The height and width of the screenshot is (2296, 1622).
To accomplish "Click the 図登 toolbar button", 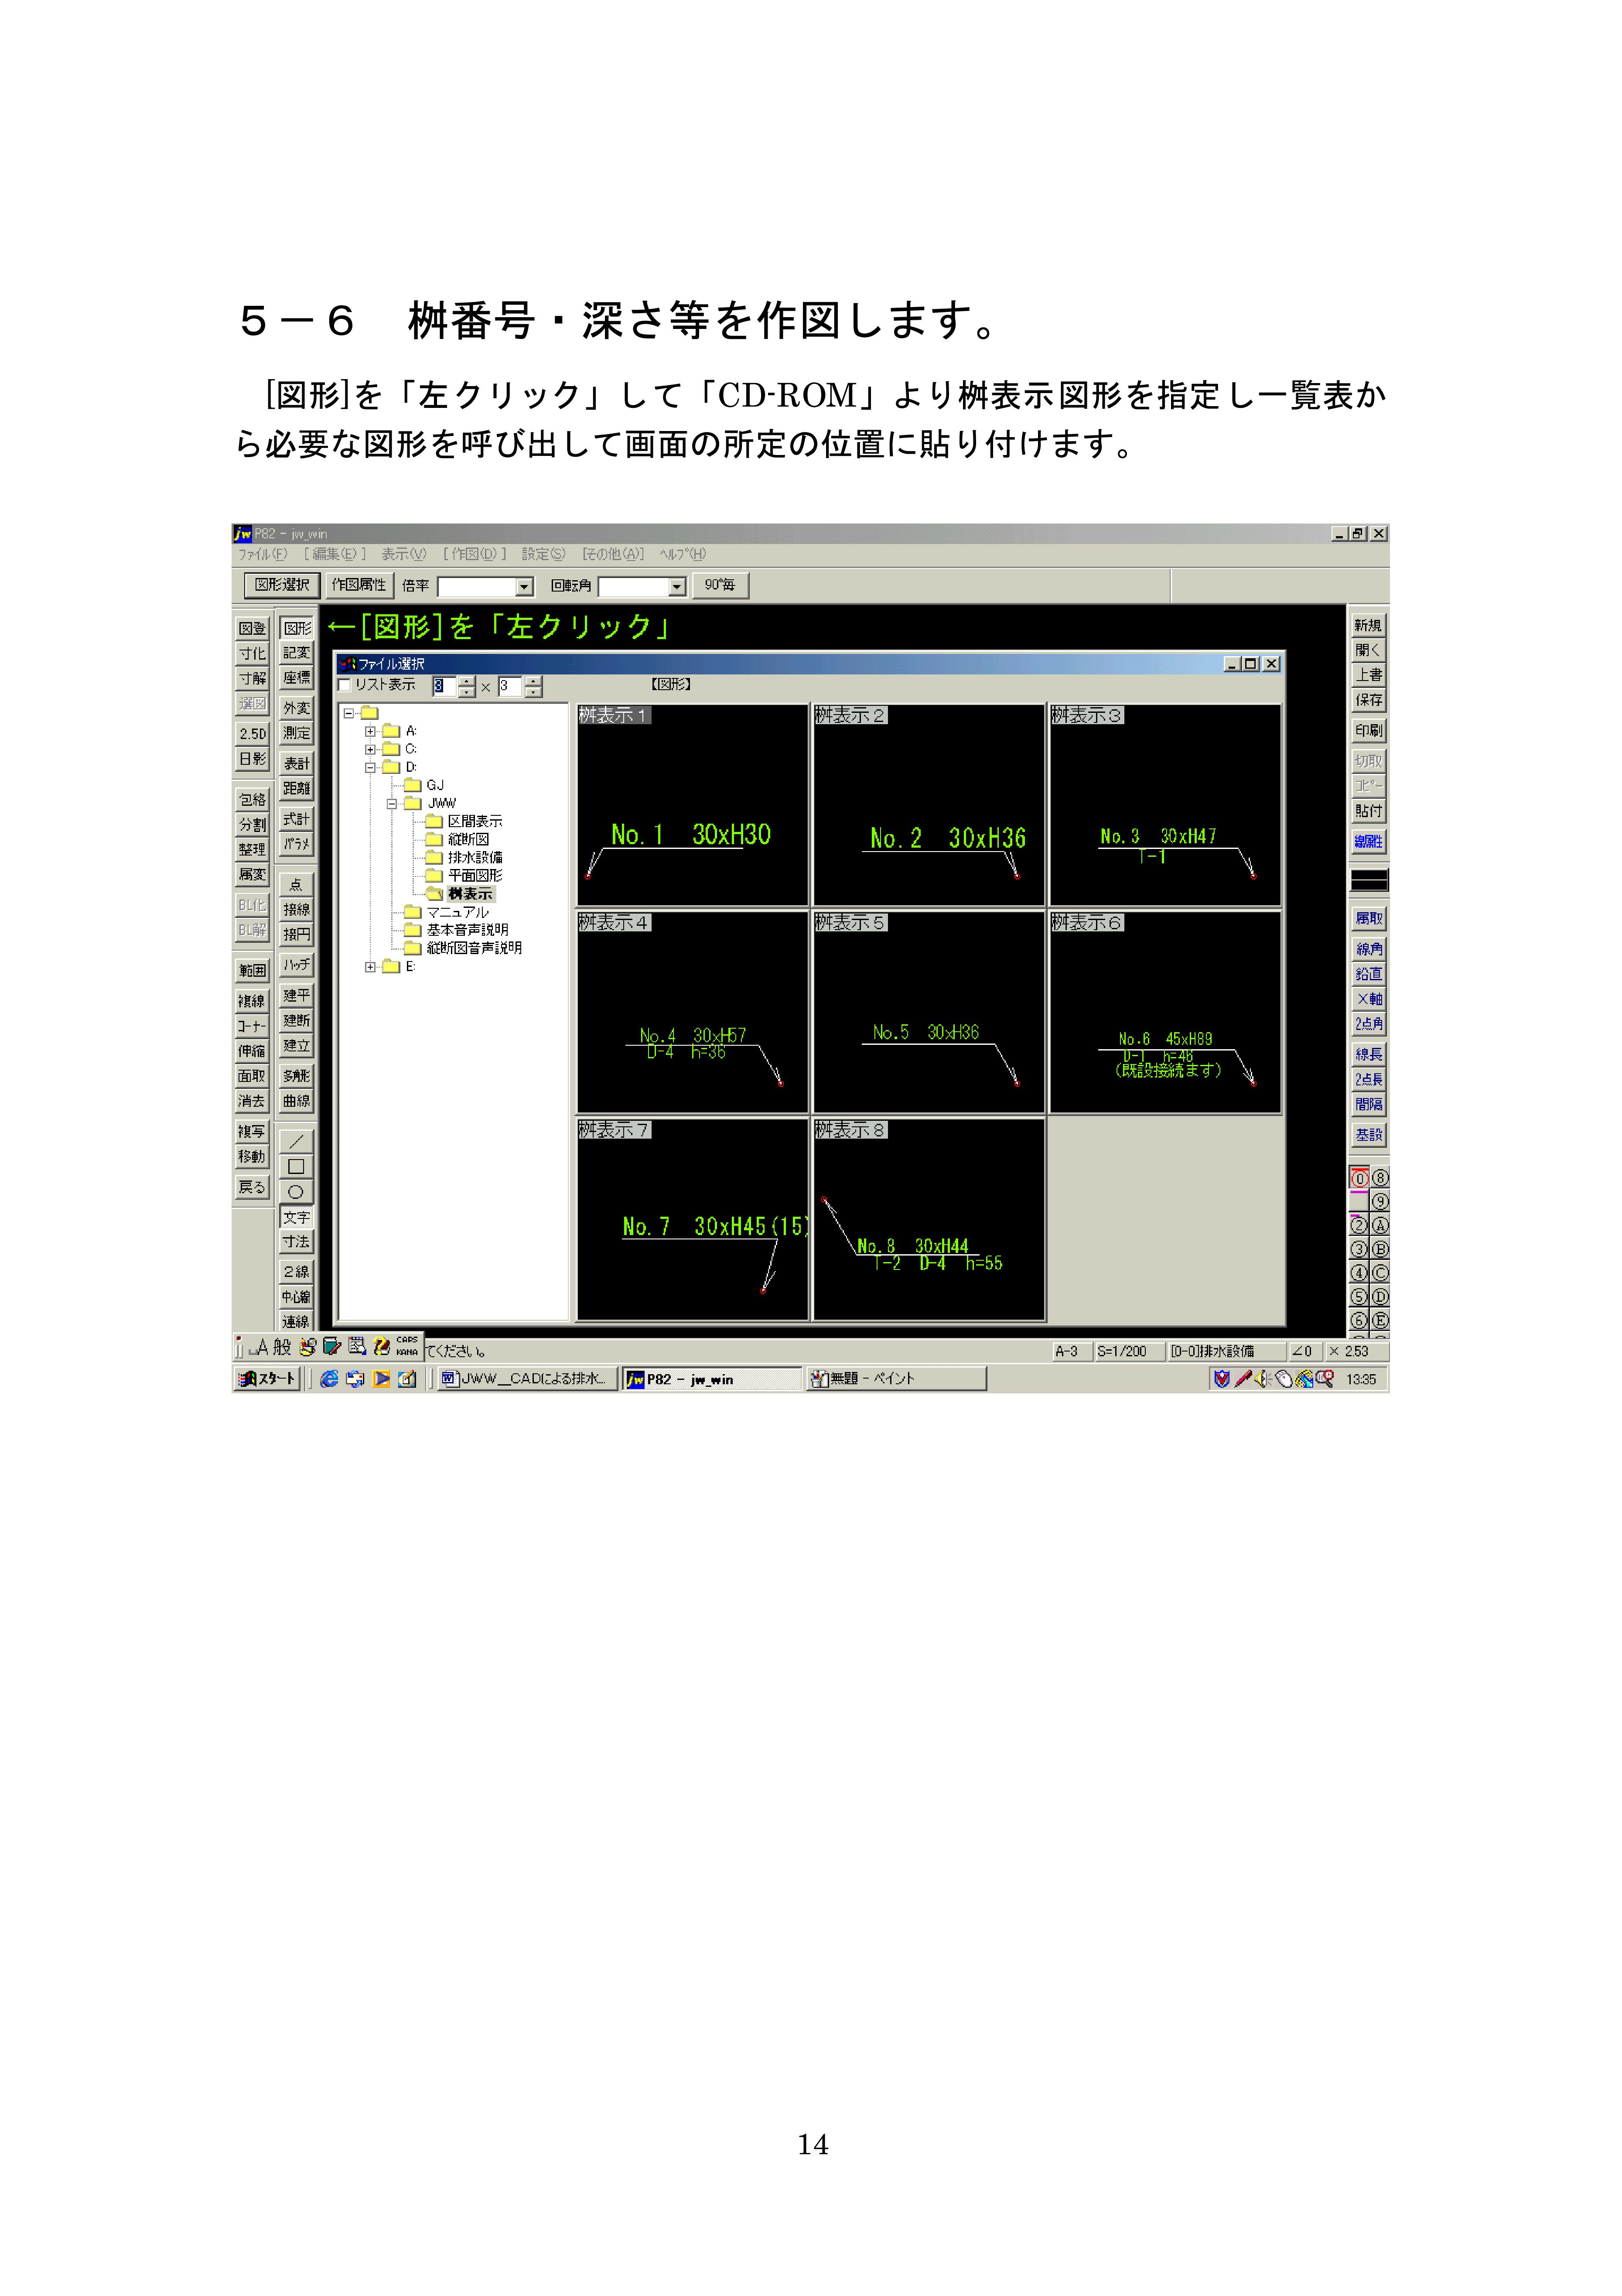I will 252,628.
